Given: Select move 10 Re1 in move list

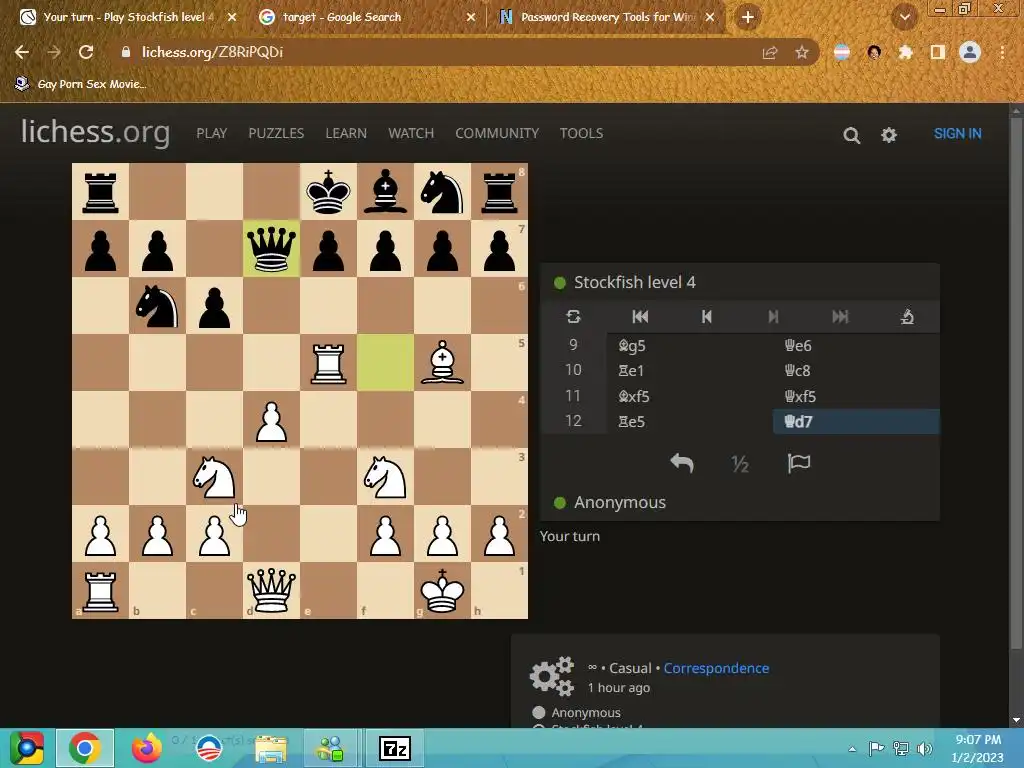Looking at the screenshot, I should [690, 370].
